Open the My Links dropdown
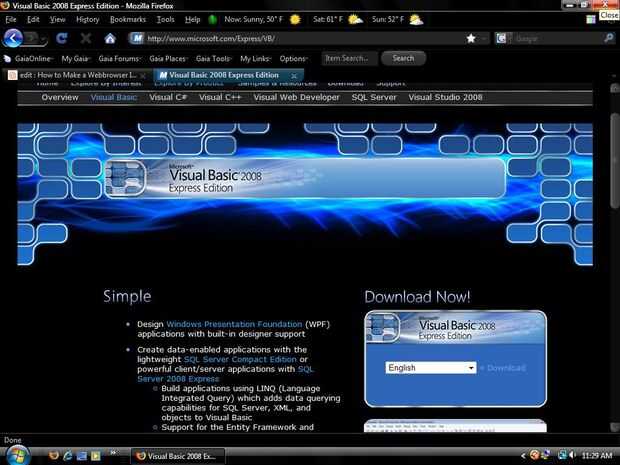The width and height of the screenshot is (620, 465). (x=255, y=59)
